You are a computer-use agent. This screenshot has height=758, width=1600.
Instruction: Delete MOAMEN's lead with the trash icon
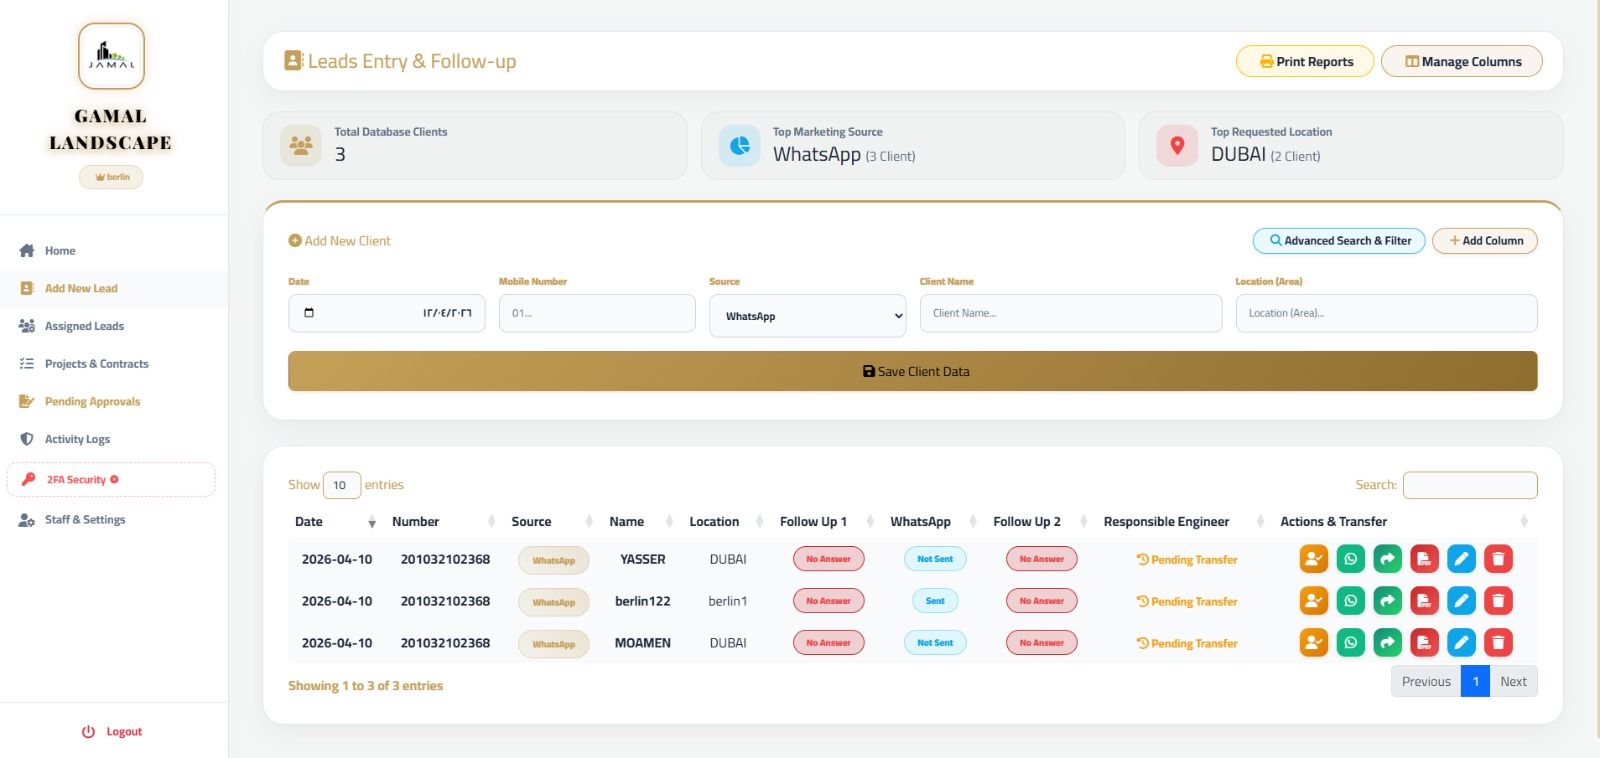coord(1498,643)
